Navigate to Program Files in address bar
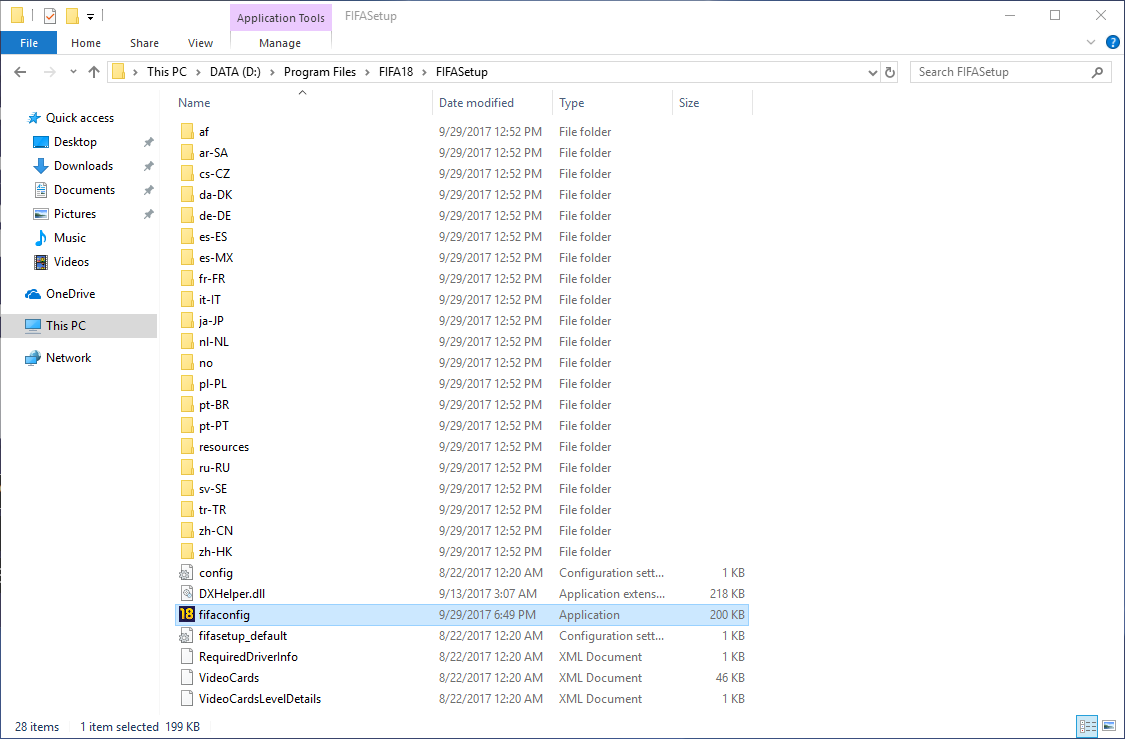1125x739 pixels. click(x=319, y=72)
